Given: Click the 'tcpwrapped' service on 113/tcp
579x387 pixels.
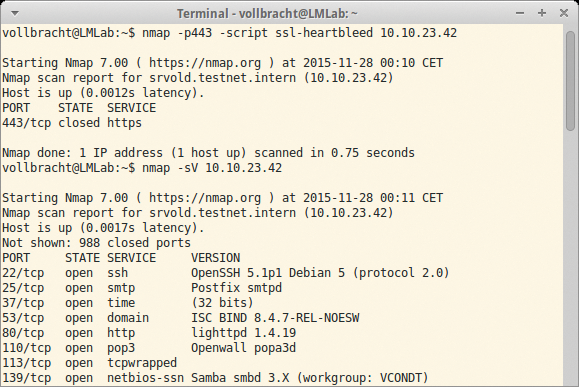Looking at the screenshot, I should click(x=142, y=363).
